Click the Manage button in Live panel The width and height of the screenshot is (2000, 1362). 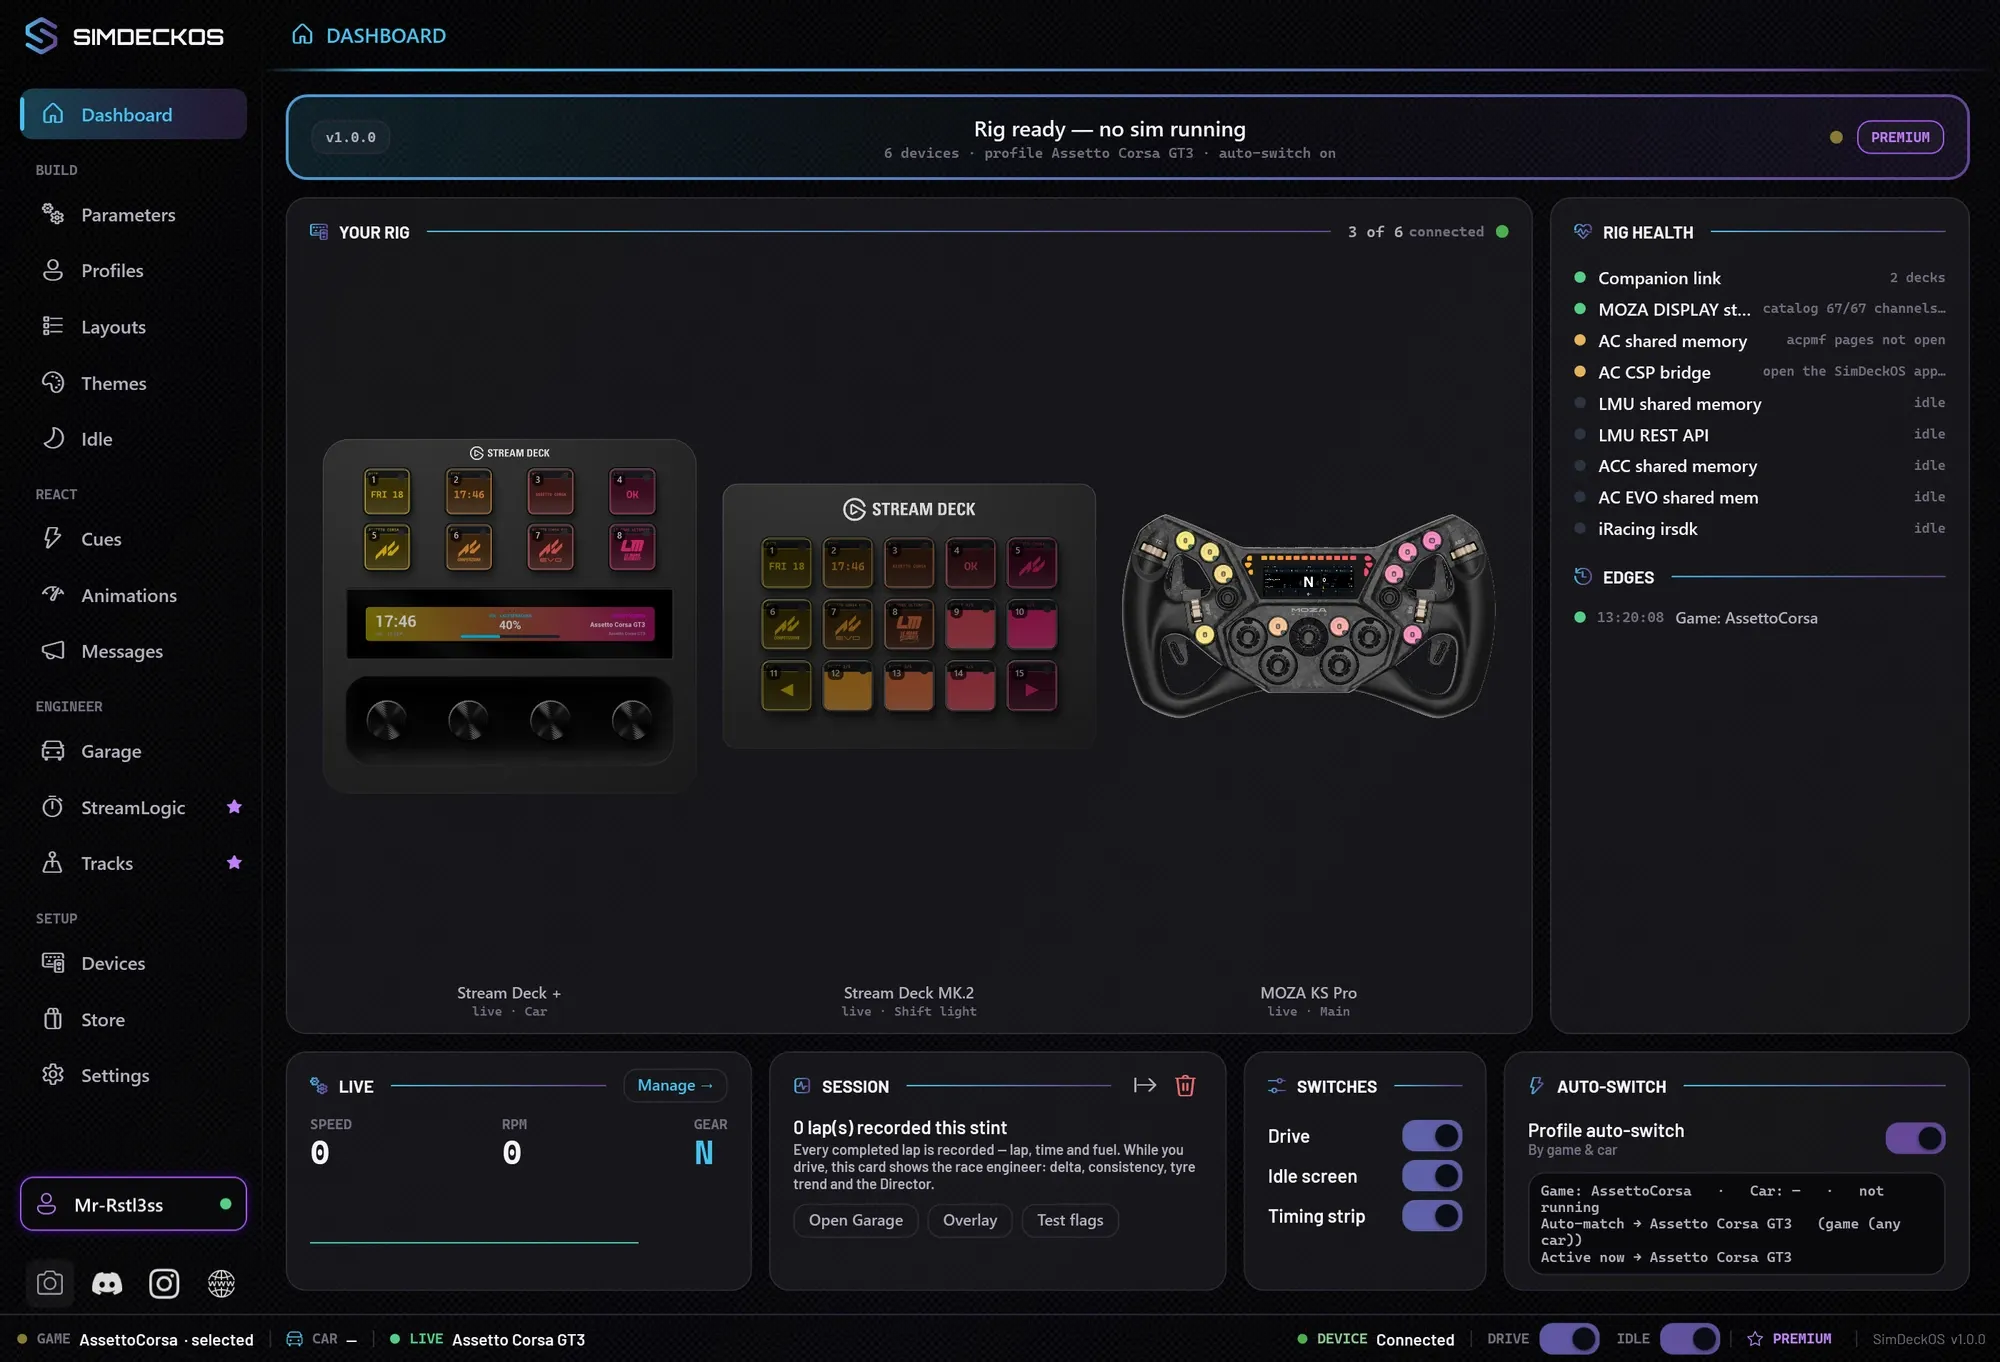[675, 1085]
